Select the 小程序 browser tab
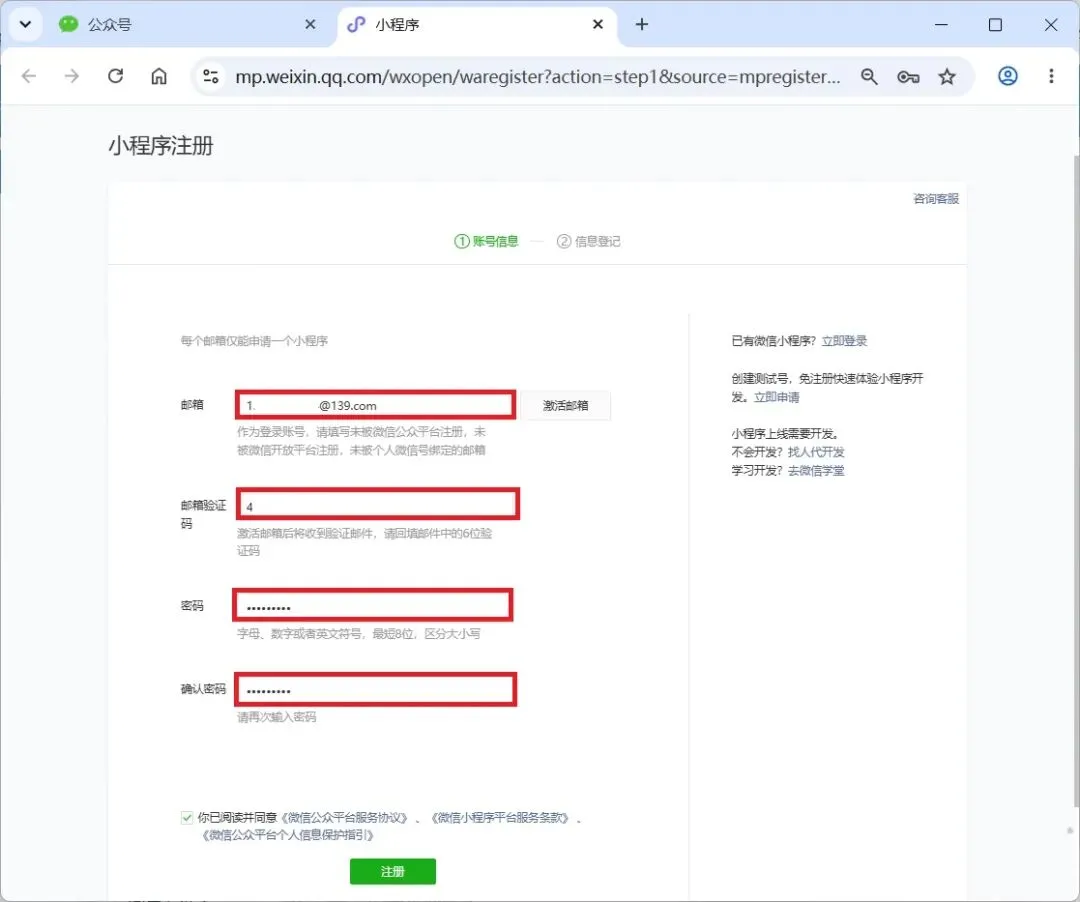 click(x=475, y=25)
